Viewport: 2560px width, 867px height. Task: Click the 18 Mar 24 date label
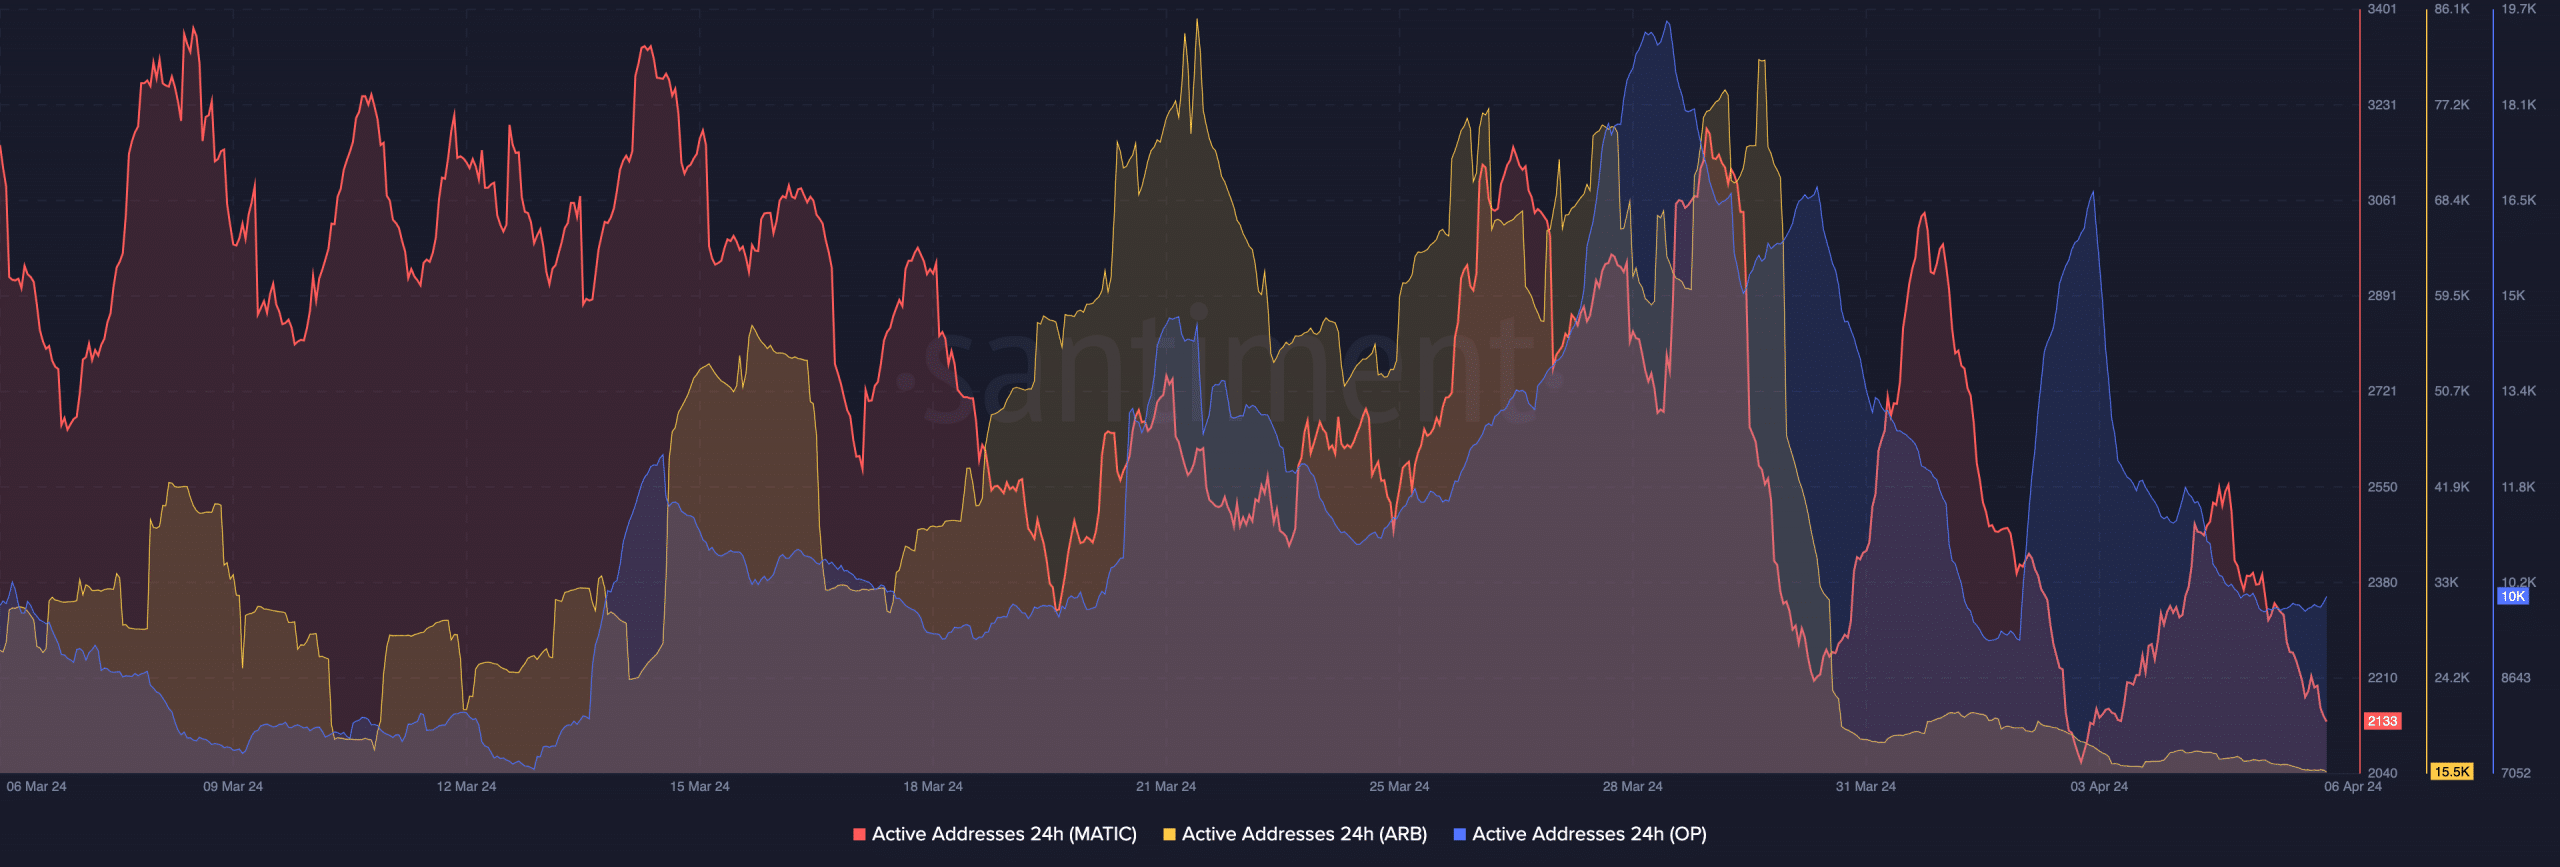[933, 787]
